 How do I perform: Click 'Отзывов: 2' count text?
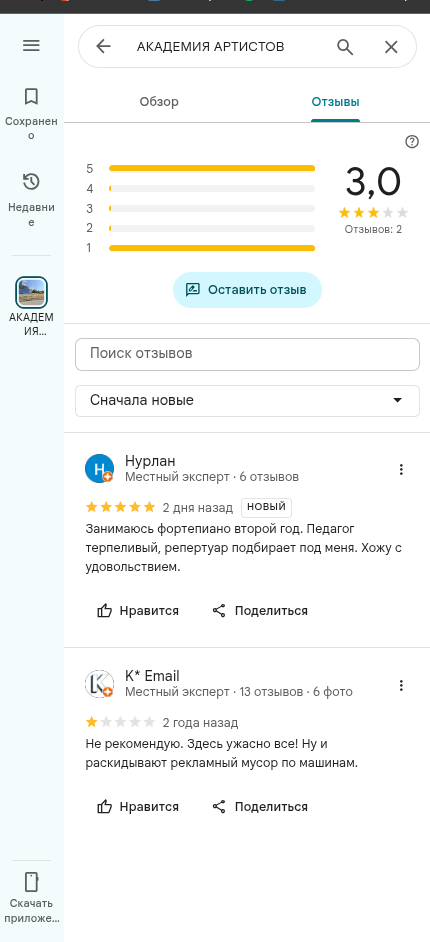point(374,229)
